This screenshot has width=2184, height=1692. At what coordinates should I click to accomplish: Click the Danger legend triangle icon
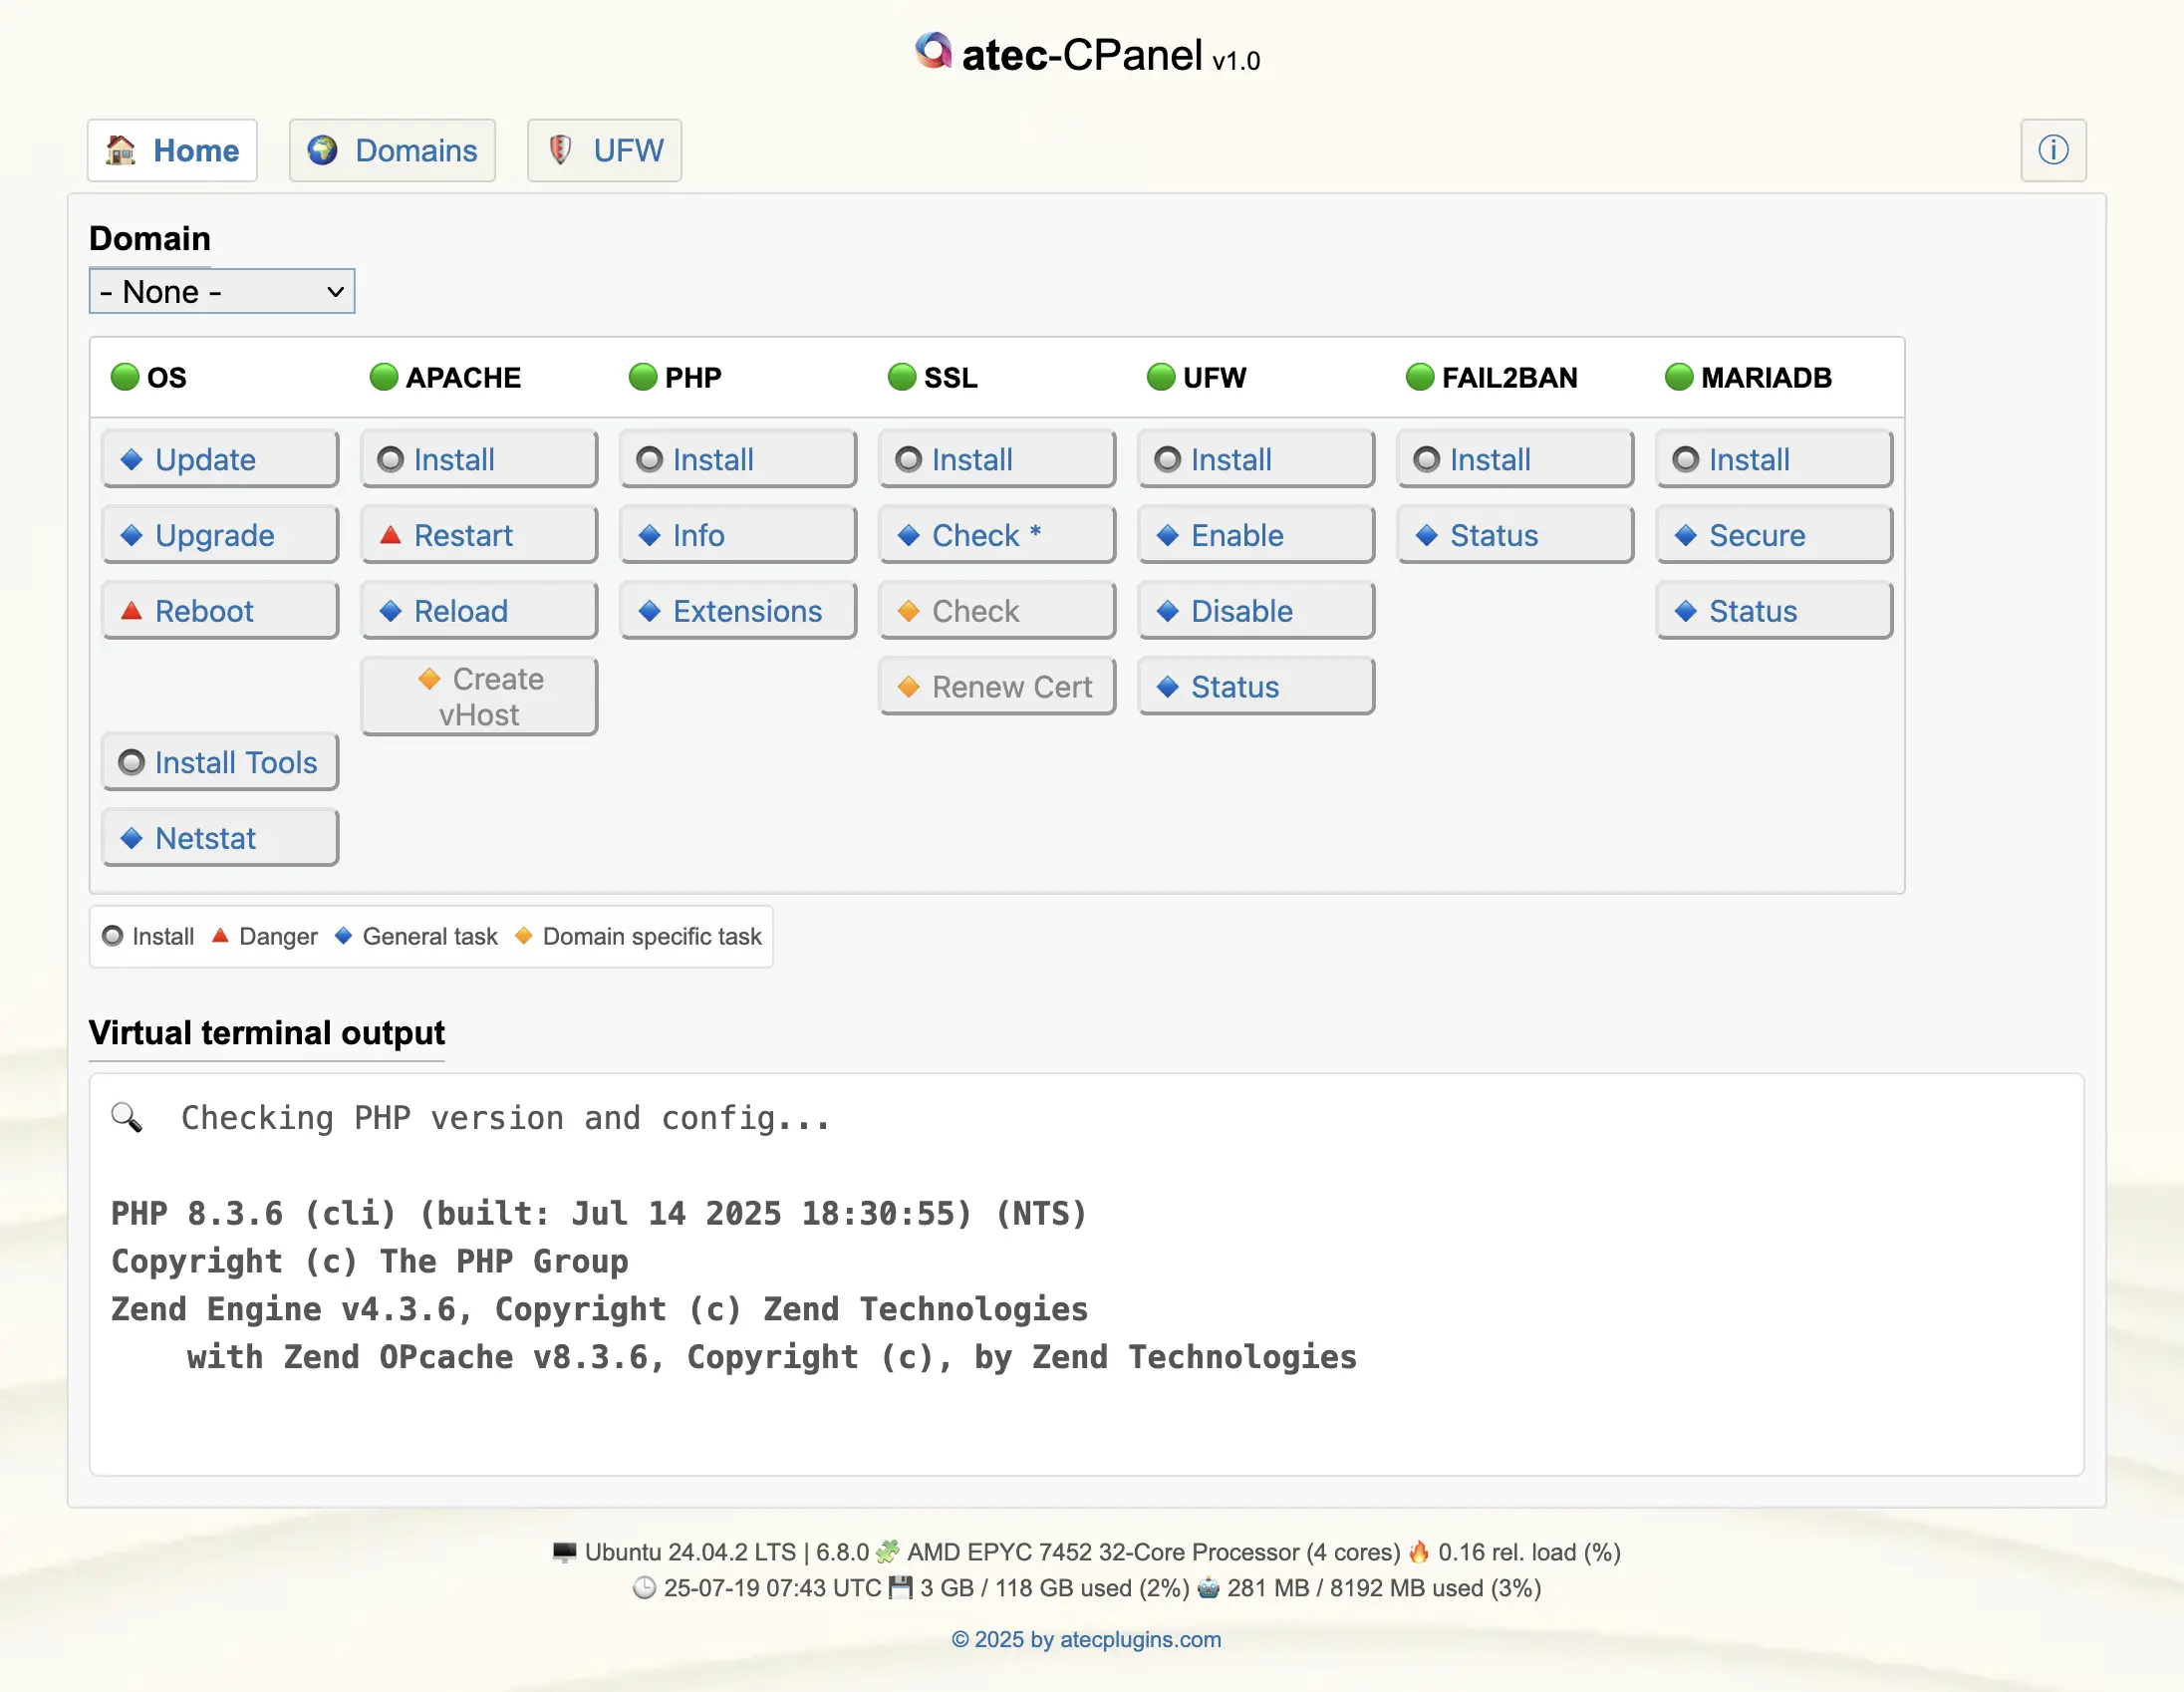220,936
